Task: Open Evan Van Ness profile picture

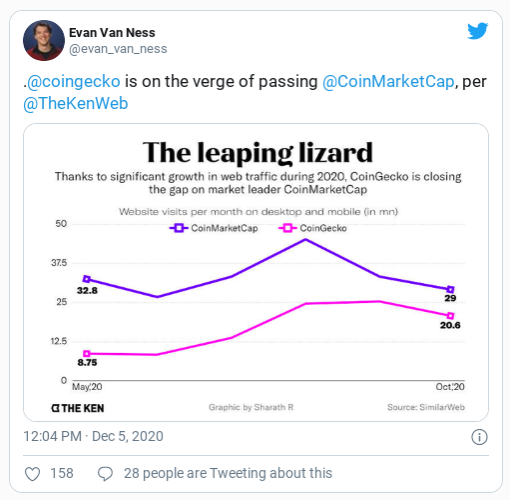Action: (44, 40)
